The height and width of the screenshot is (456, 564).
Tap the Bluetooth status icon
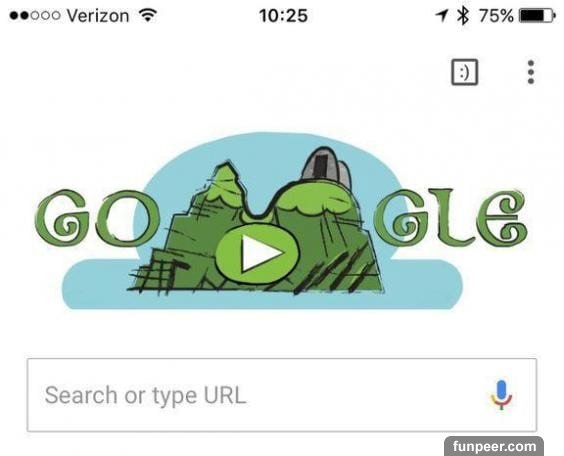pyautogui.click(x=463, y=16)
